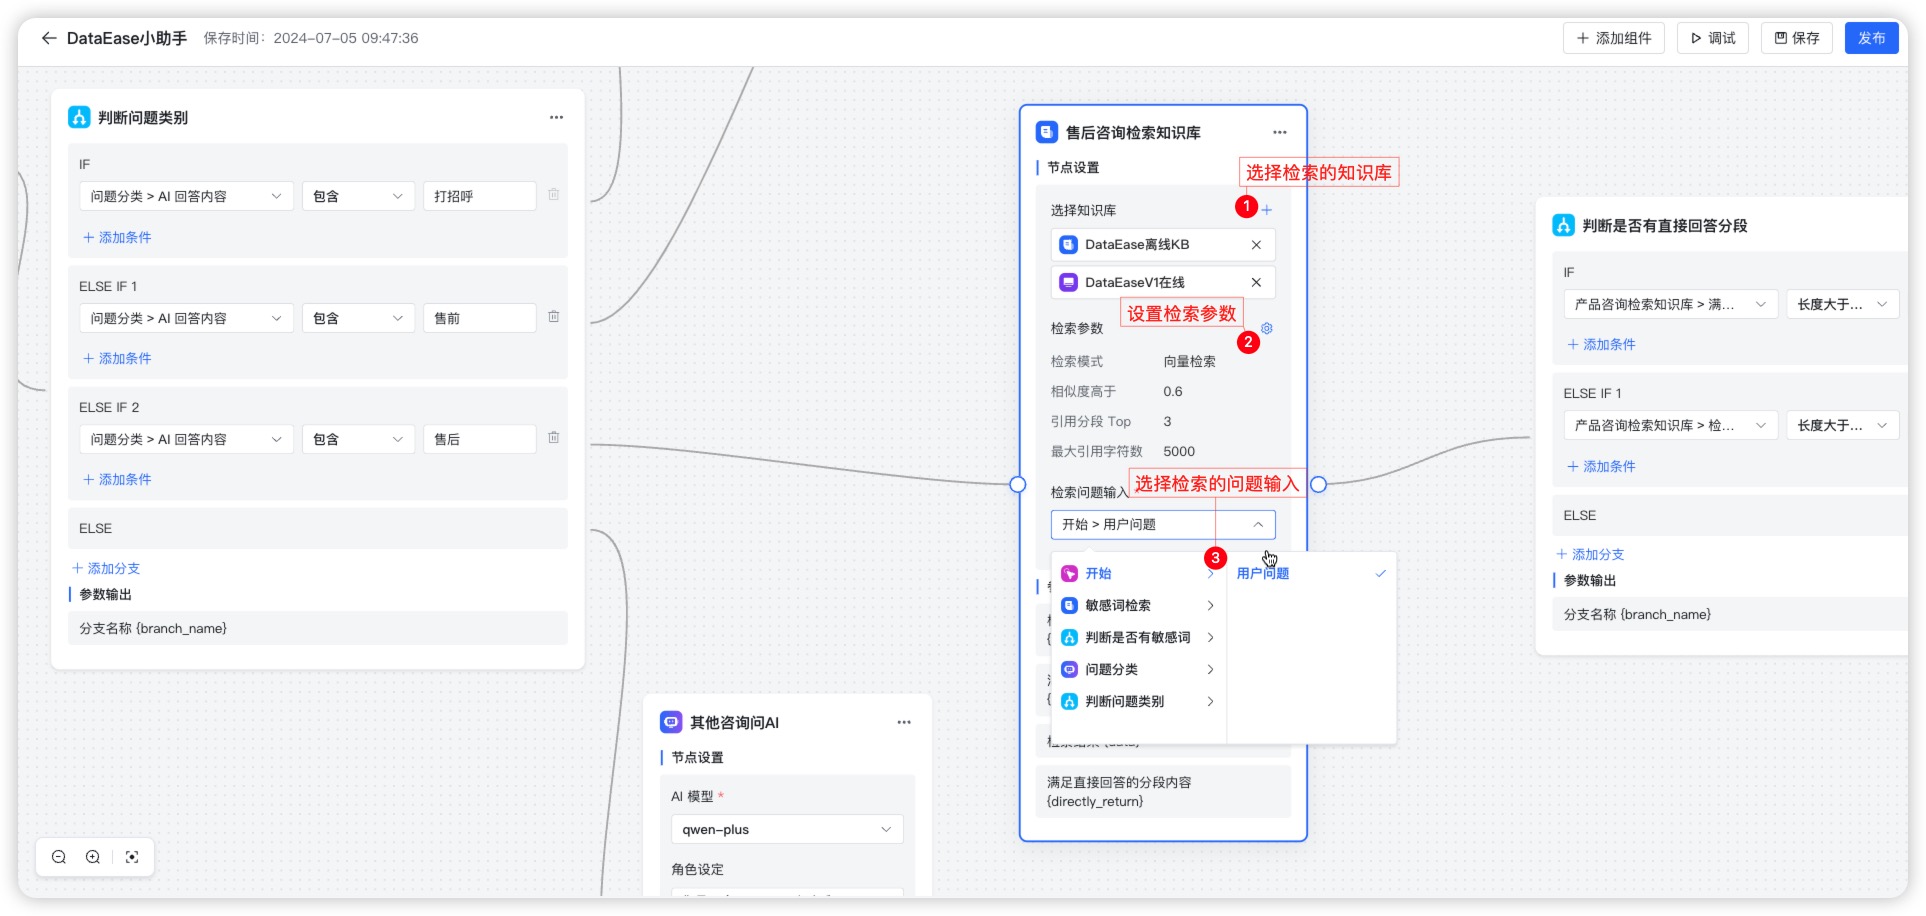The height and width of the screenshot is (916, 1926).
Task: Click the zoom out icon at bottom left
Action: (58, 857)
